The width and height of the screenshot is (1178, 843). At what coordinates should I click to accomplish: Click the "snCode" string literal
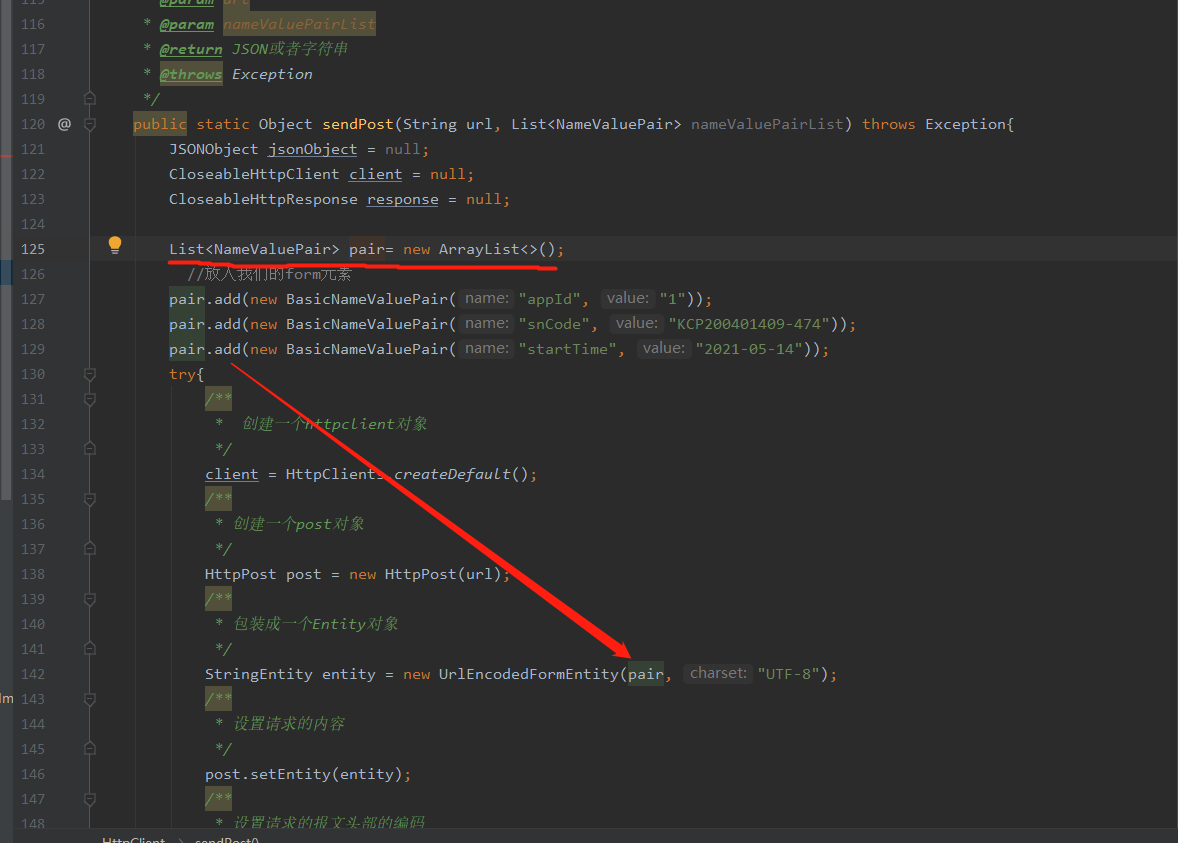click(554, 324)
